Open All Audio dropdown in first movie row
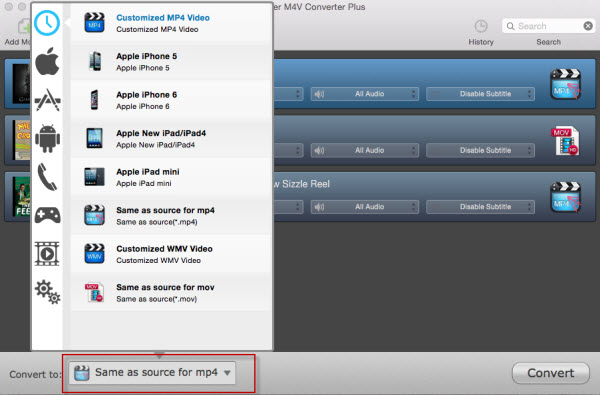The height and width of the screenshot is (395, 600). tap(365, 94)
